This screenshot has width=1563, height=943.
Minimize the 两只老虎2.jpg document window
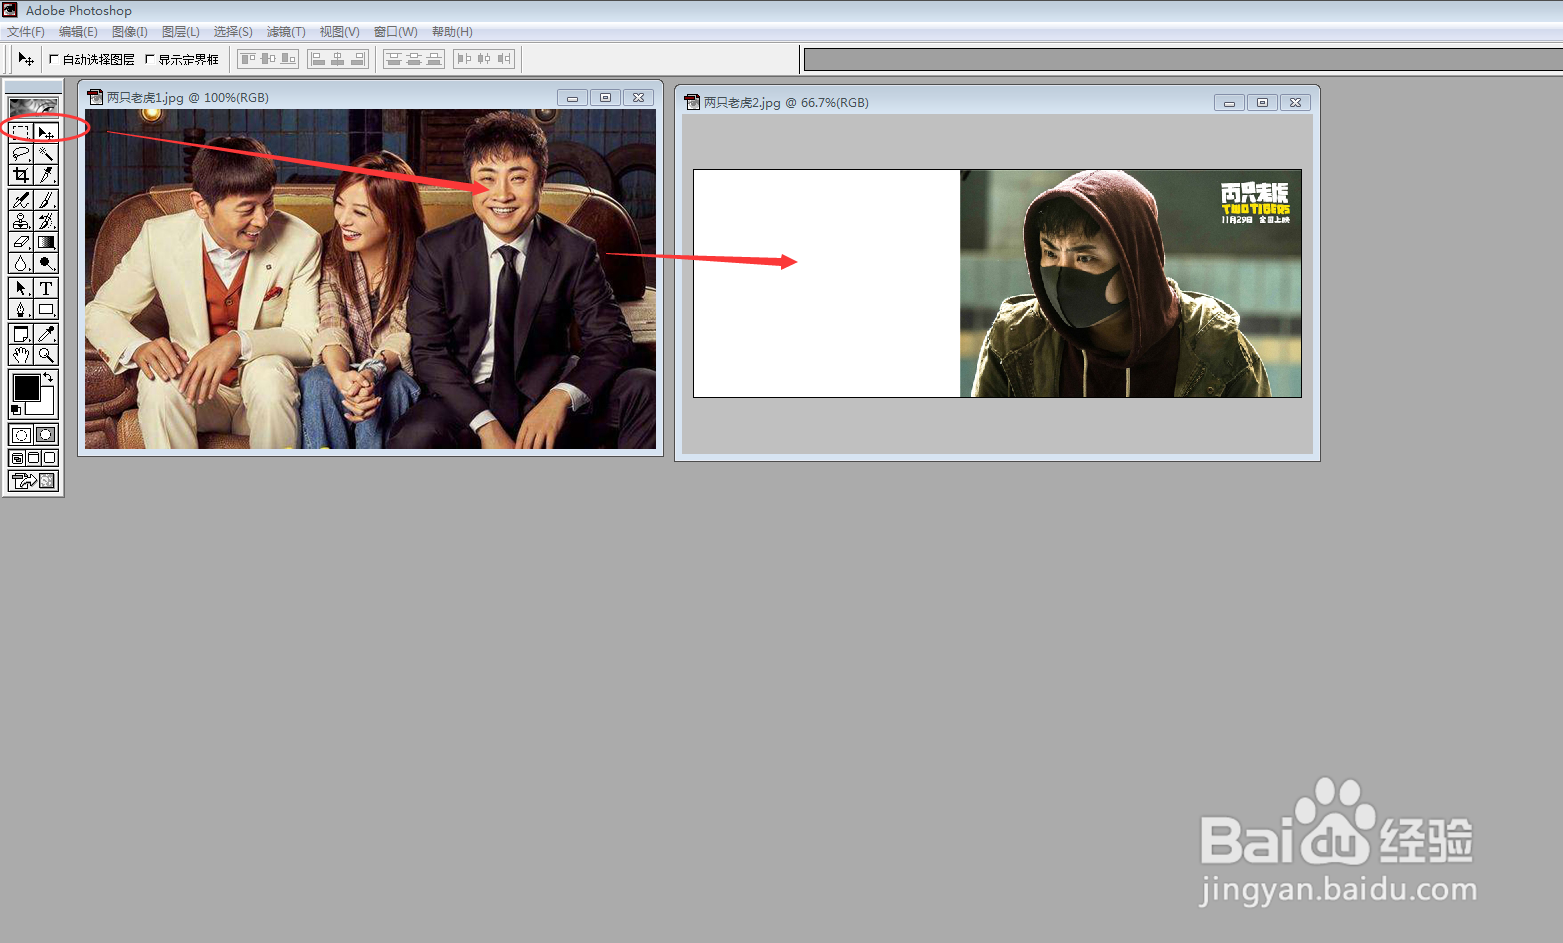click(x=1229, y=103)
